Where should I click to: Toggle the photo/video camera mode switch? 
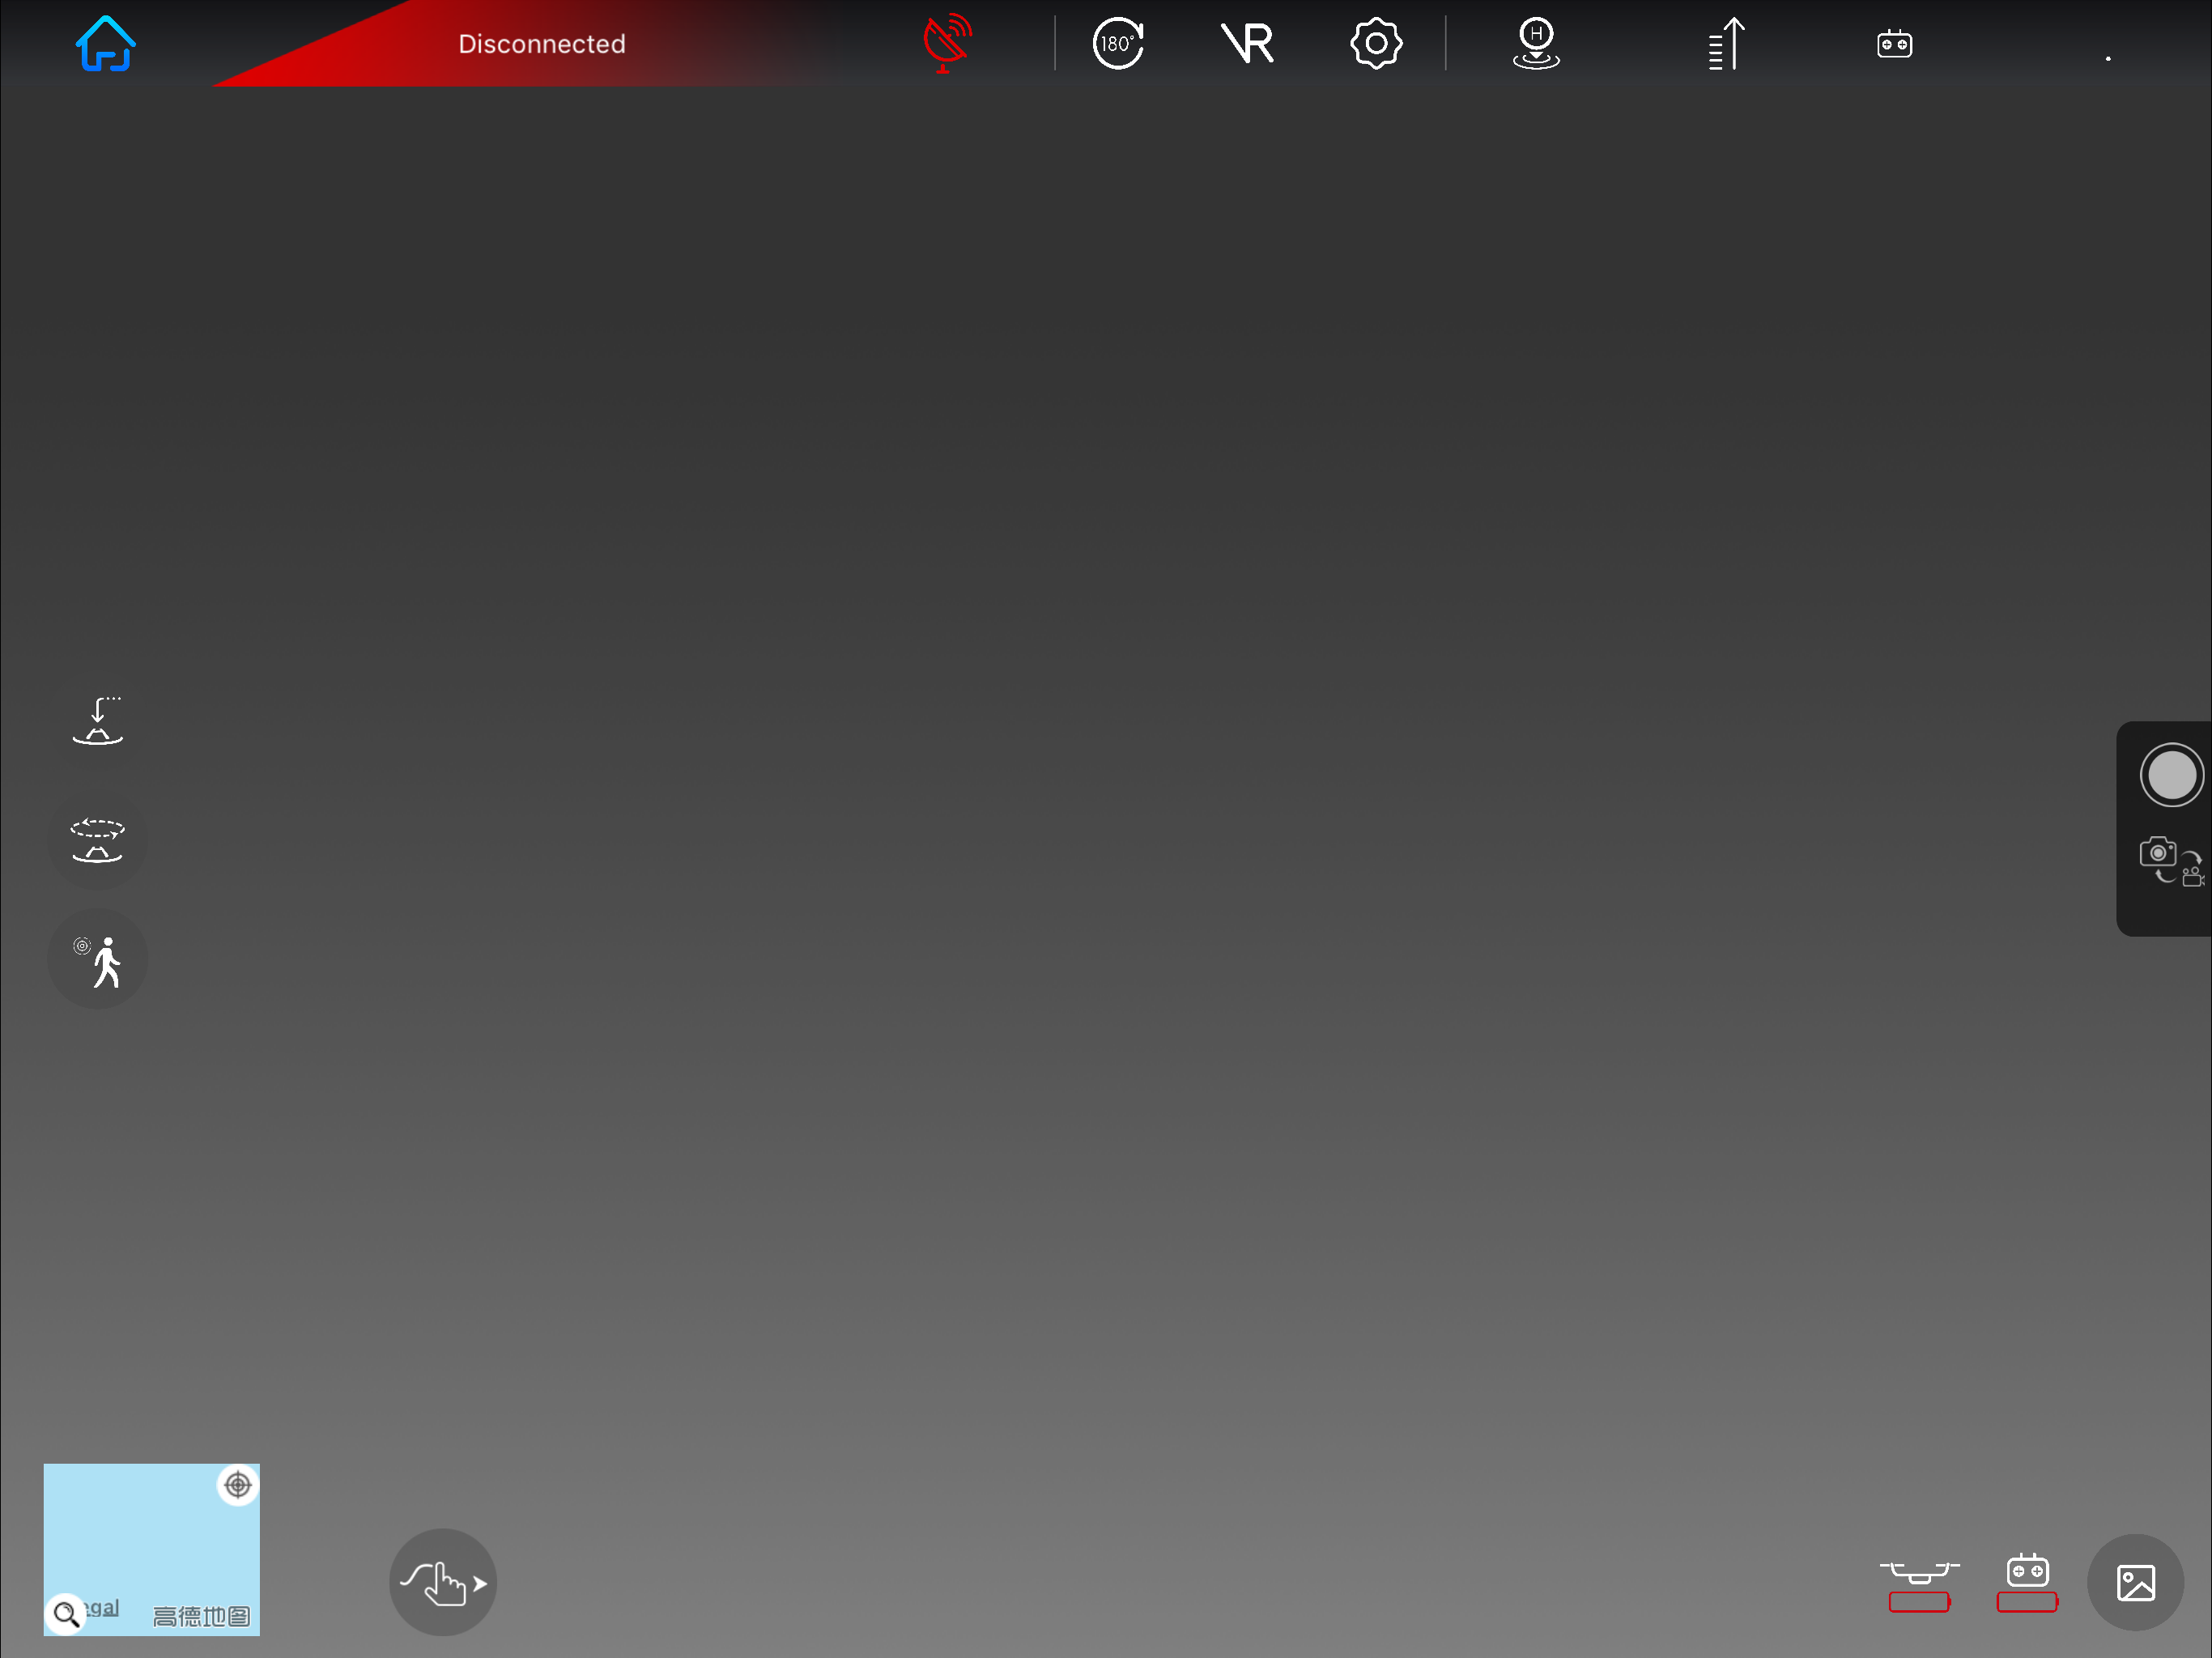click(2170, 861)
